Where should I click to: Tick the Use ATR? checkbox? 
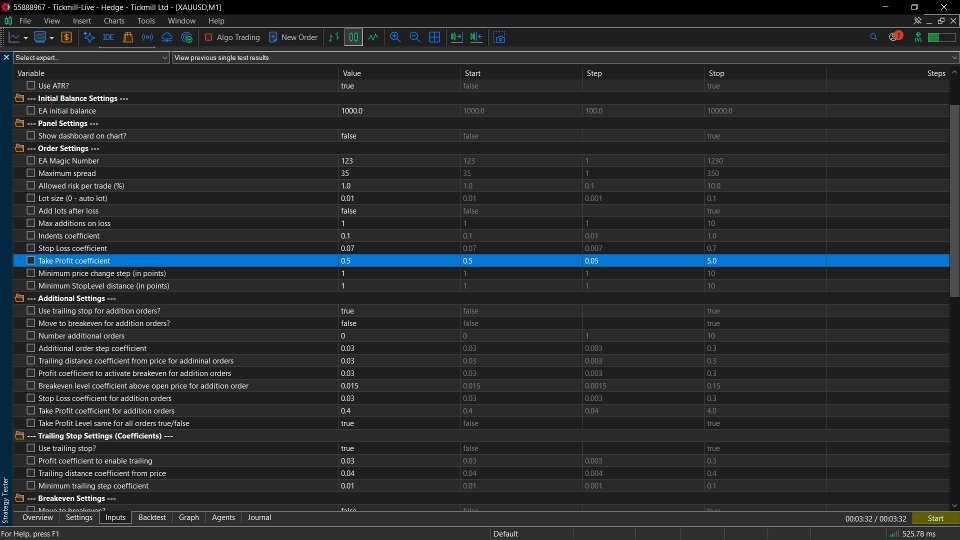(31, 86)
